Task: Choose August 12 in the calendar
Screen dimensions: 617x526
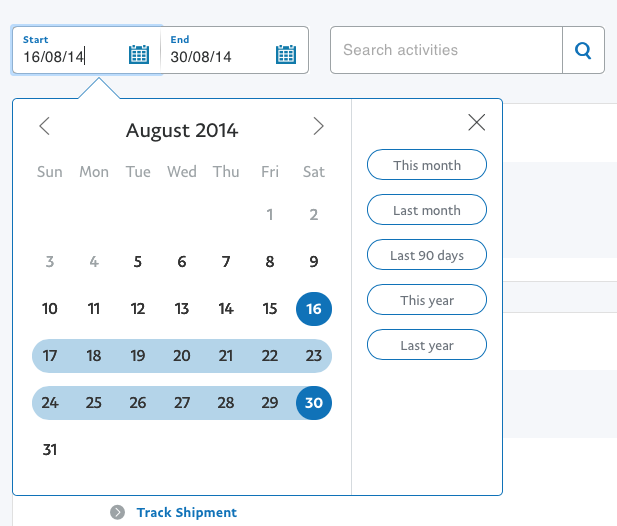Action: point(138,309)
